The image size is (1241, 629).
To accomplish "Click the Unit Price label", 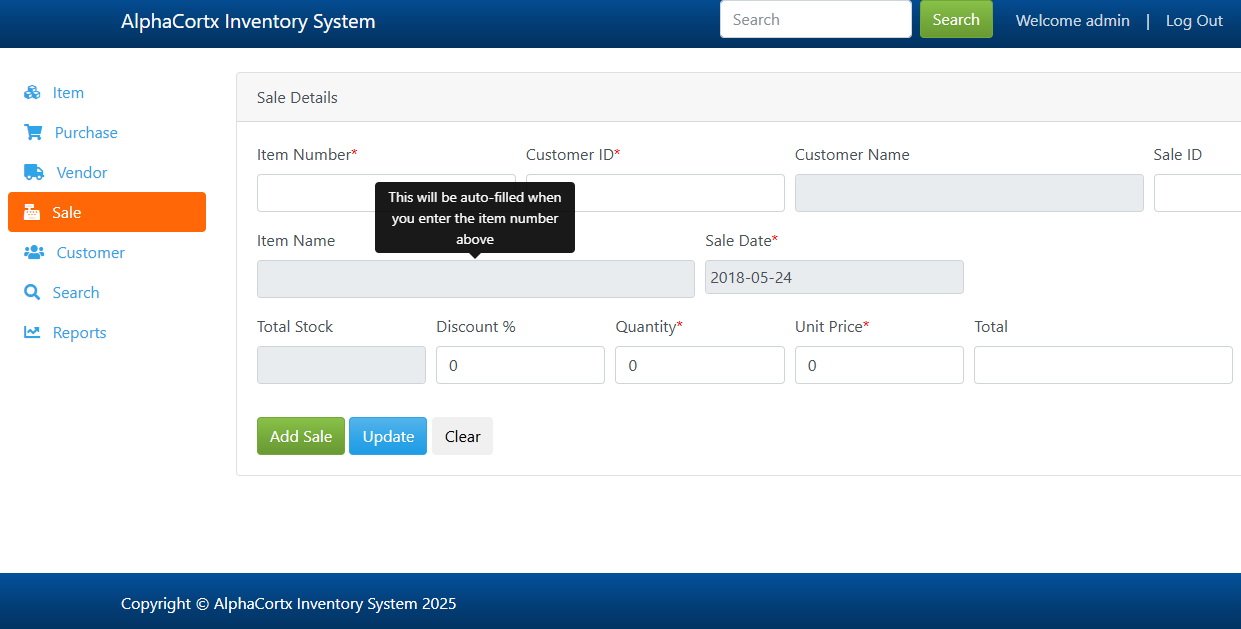I will pos(832,326).
